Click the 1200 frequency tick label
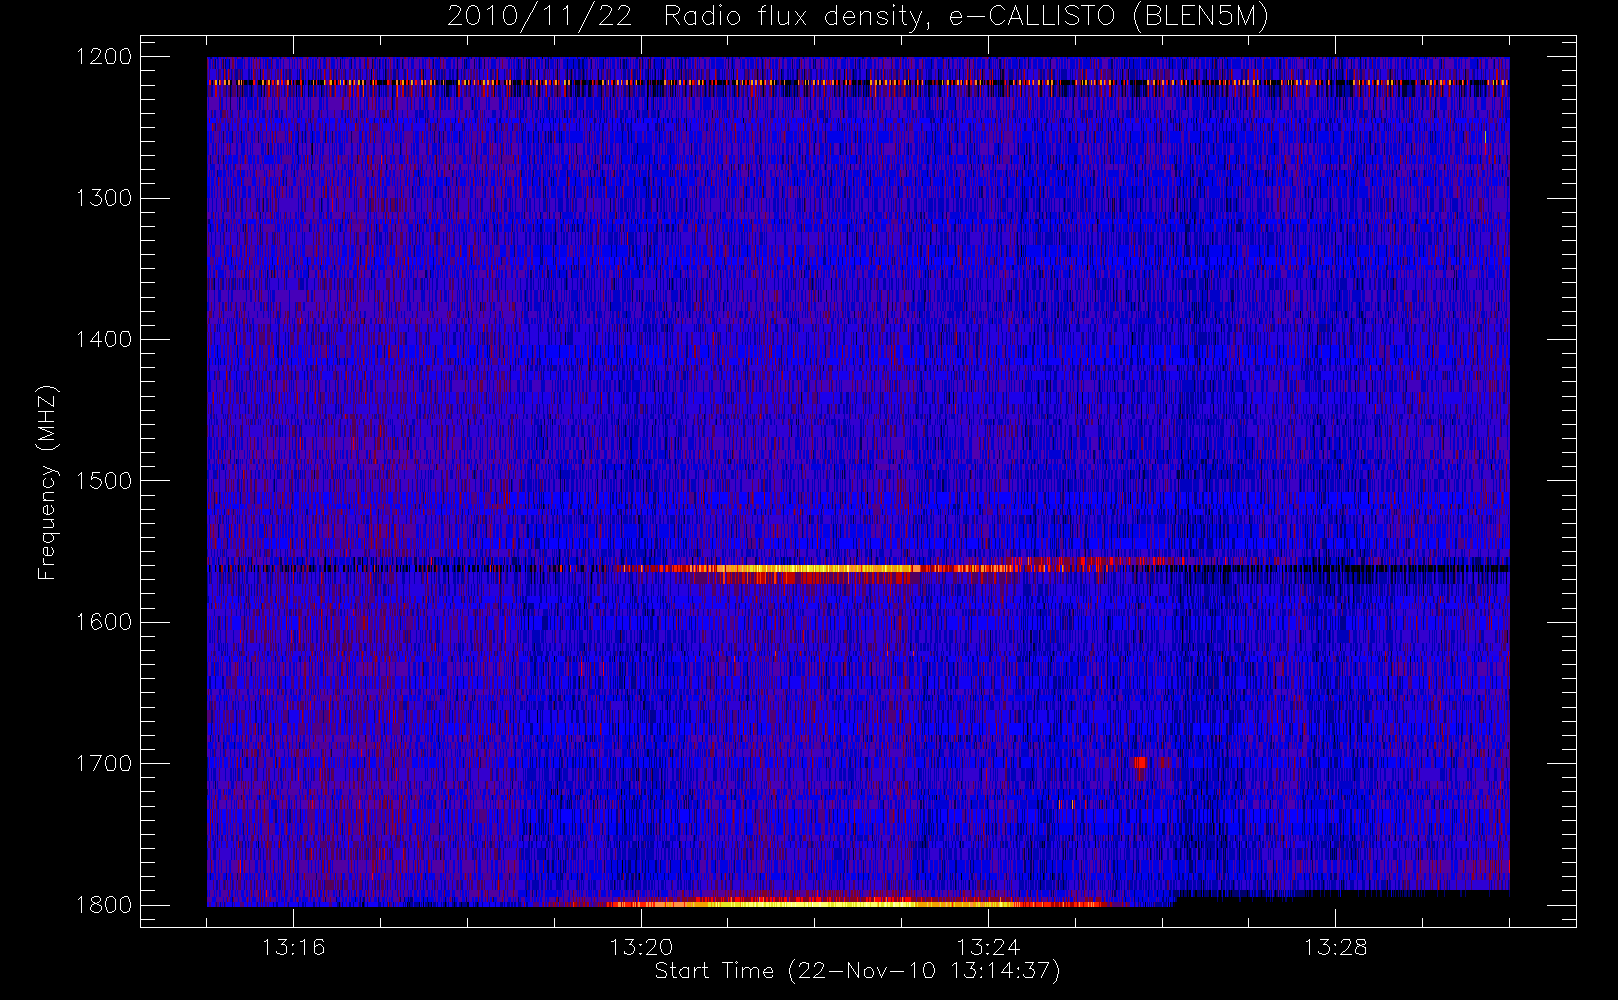Image resolution: width=1618 pixels, height=1000 pixels. click(x=104, y=57)
